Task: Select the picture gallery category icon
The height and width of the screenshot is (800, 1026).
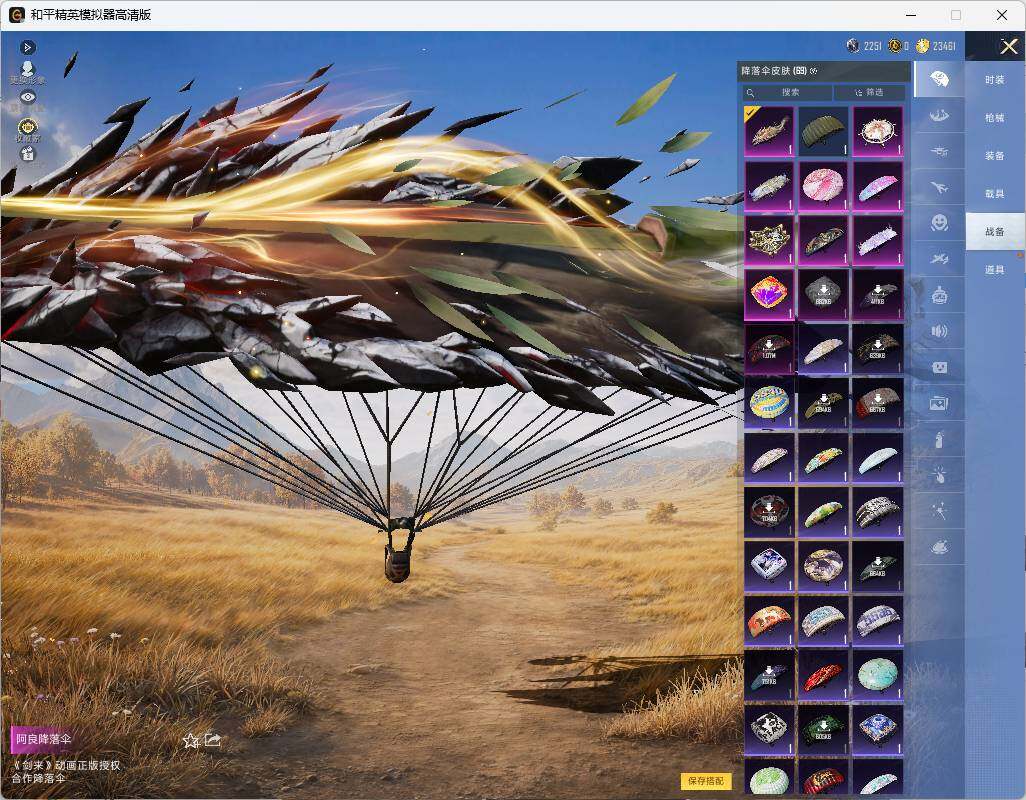Action: tap(939, 403)
